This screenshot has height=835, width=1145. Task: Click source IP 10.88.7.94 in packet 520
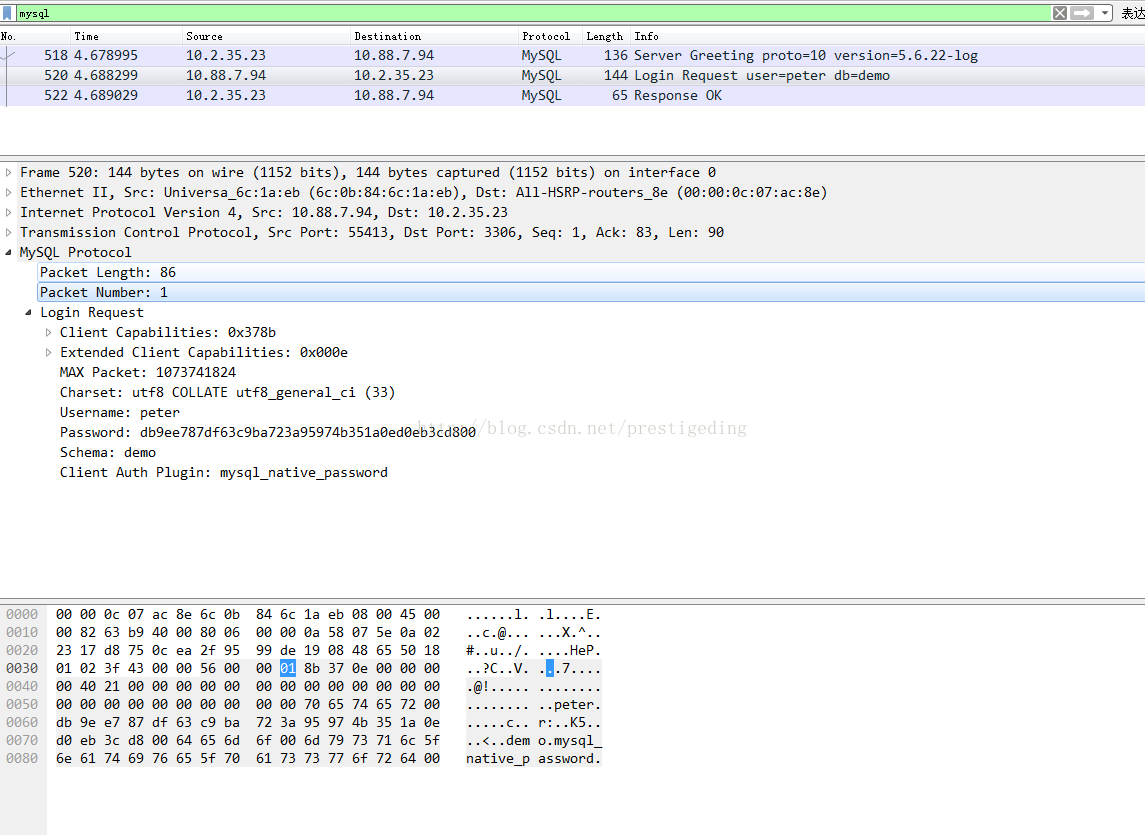226,75
